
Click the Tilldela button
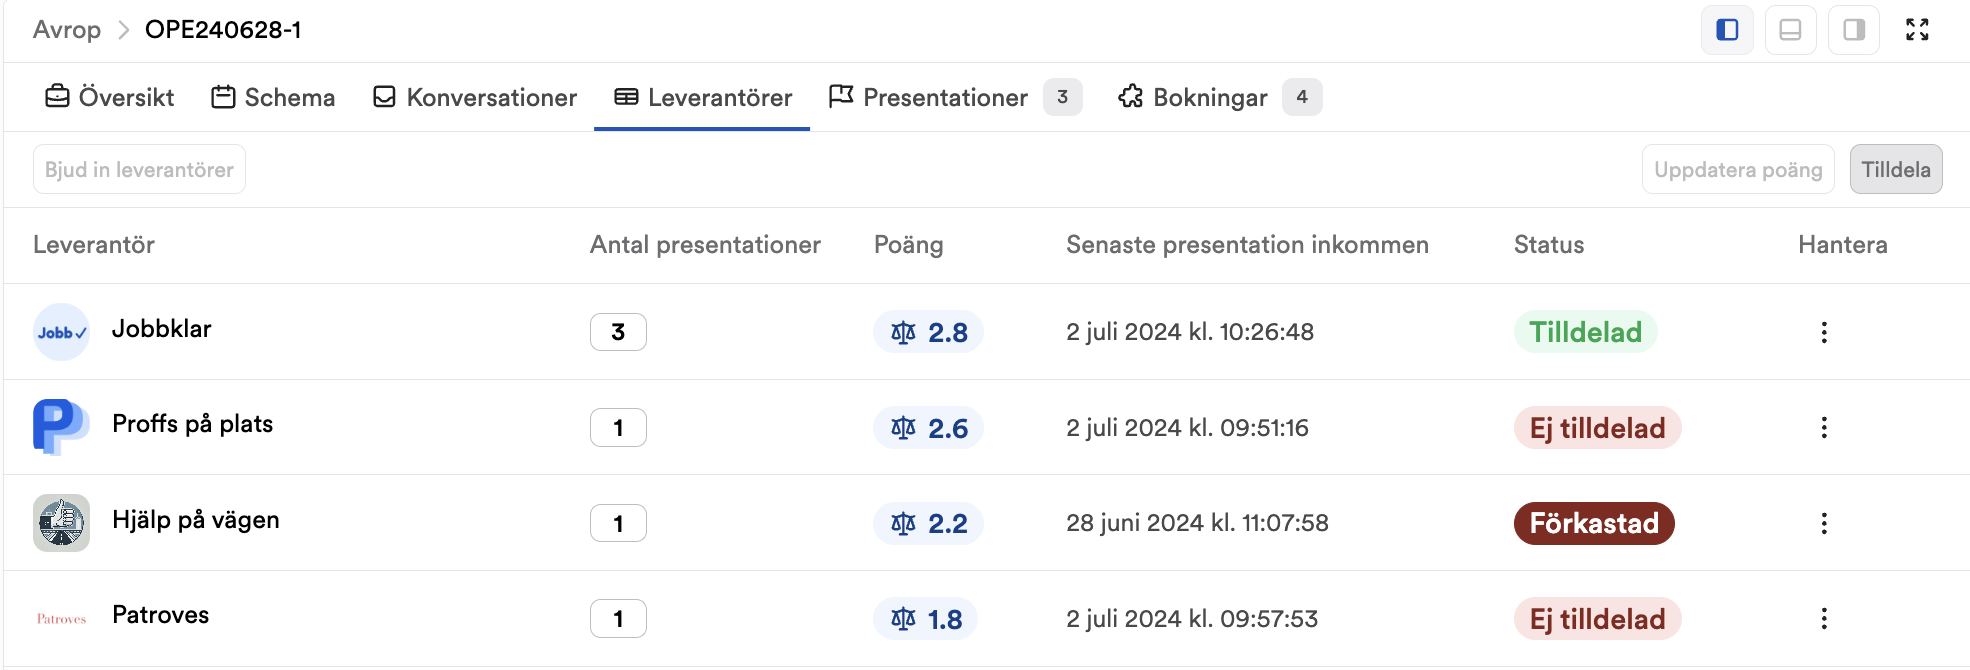tap(1896, 169)
